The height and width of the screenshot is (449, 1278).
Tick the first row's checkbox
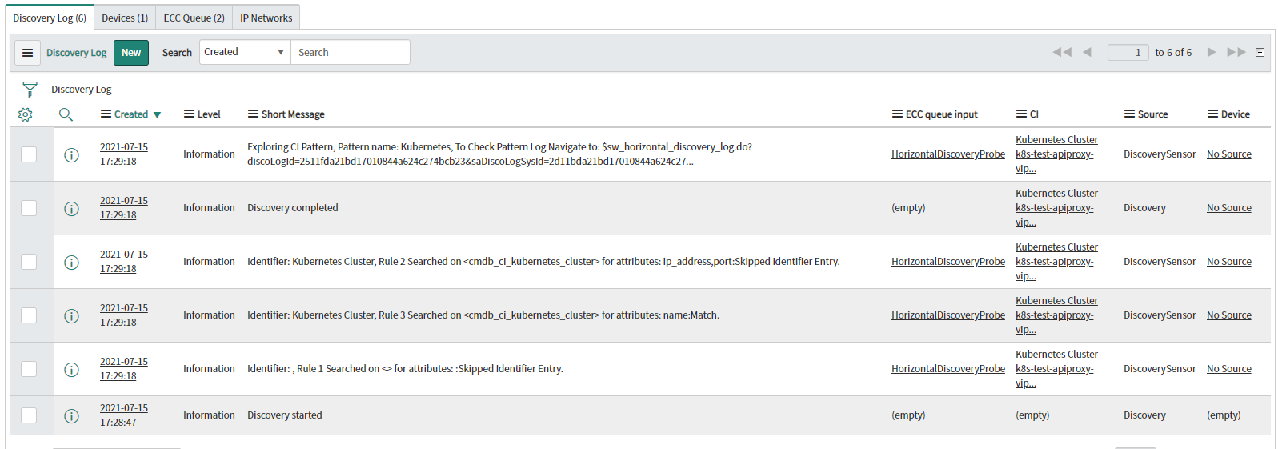point(29,154)
